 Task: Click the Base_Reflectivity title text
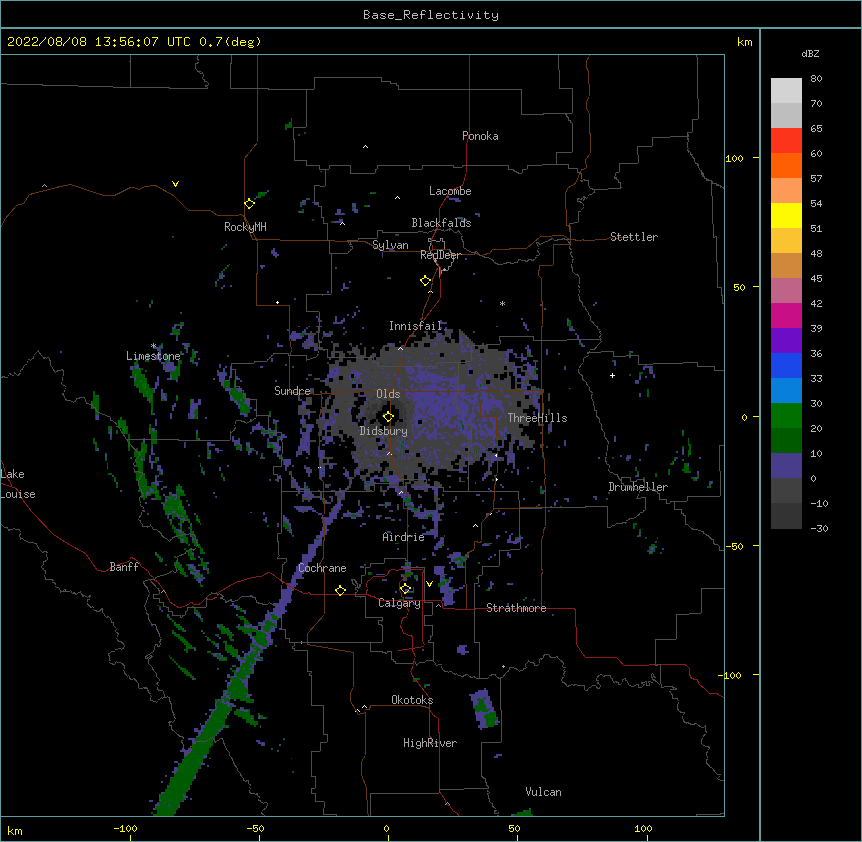pyautogui.click(x=431, y=15)
